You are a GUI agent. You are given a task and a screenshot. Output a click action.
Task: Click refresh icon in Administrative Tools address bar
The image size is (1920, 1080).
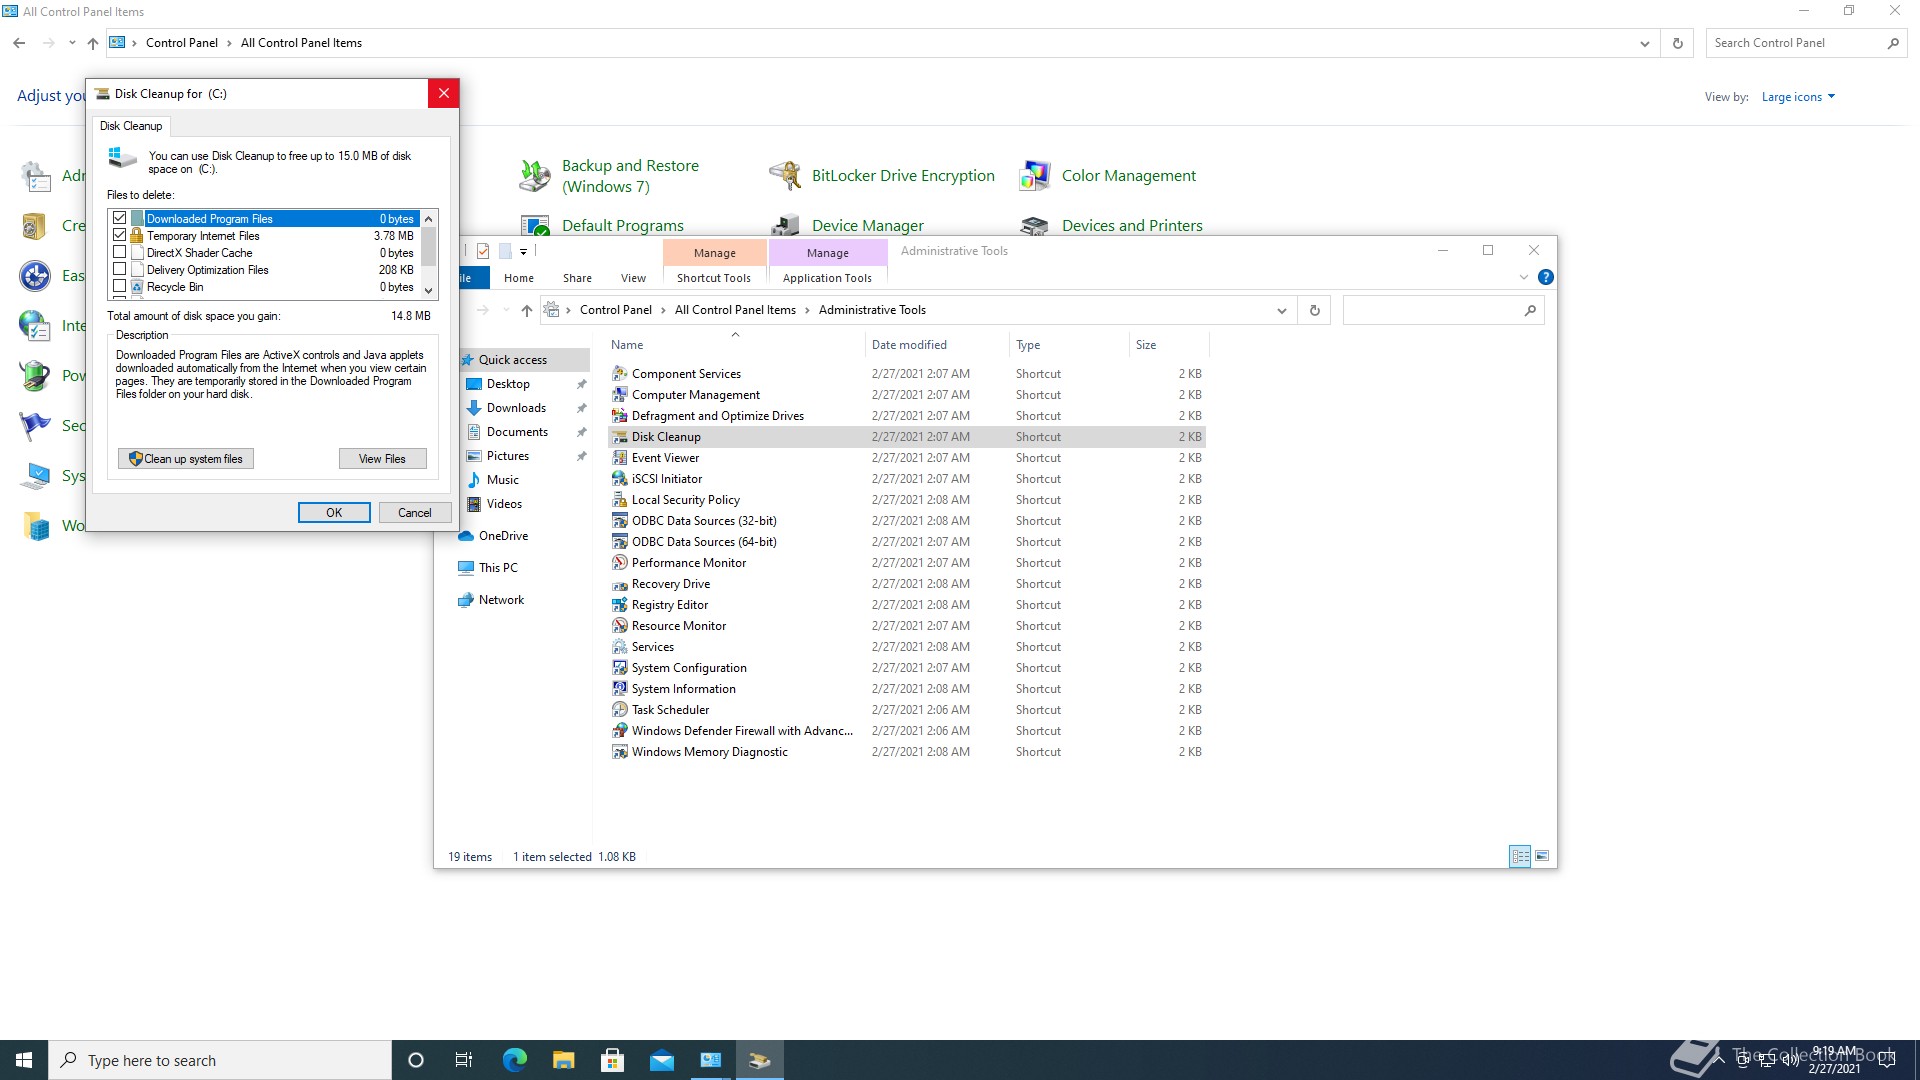coord(1315,310)
